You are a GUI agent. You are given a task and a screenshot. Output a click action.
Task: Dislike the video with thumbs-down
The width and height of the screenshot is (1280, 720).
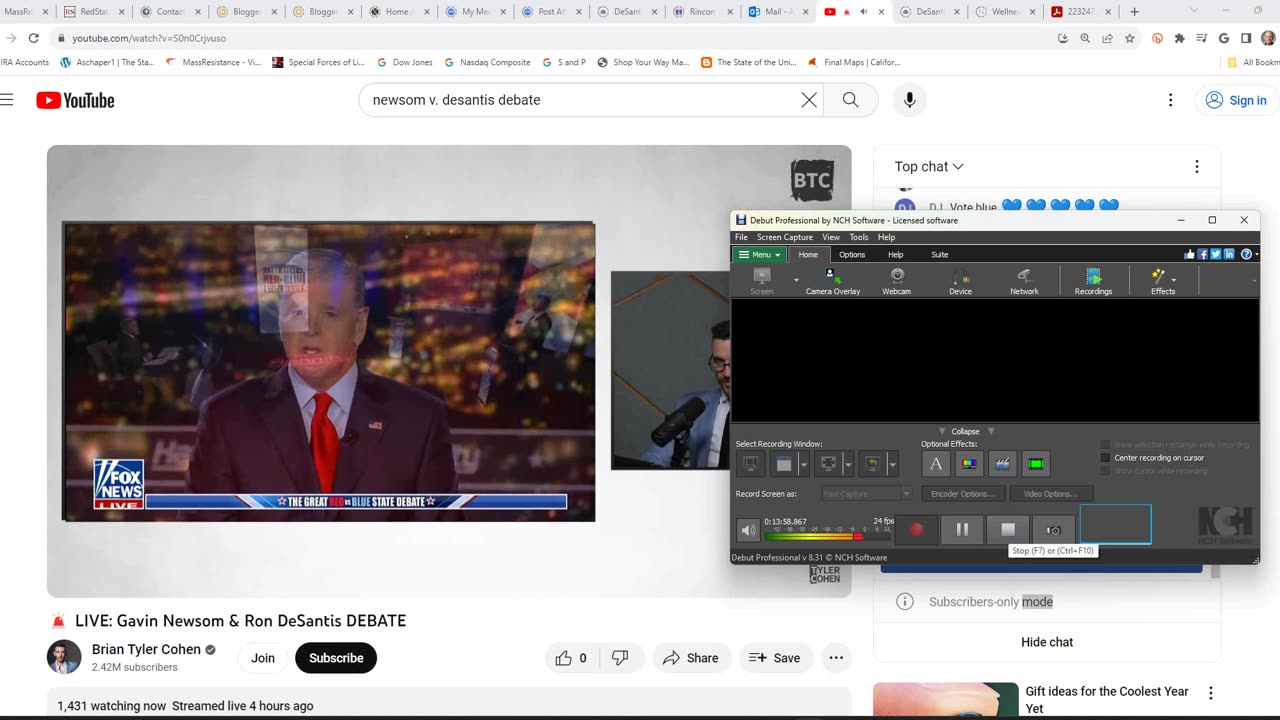point(620,658)
